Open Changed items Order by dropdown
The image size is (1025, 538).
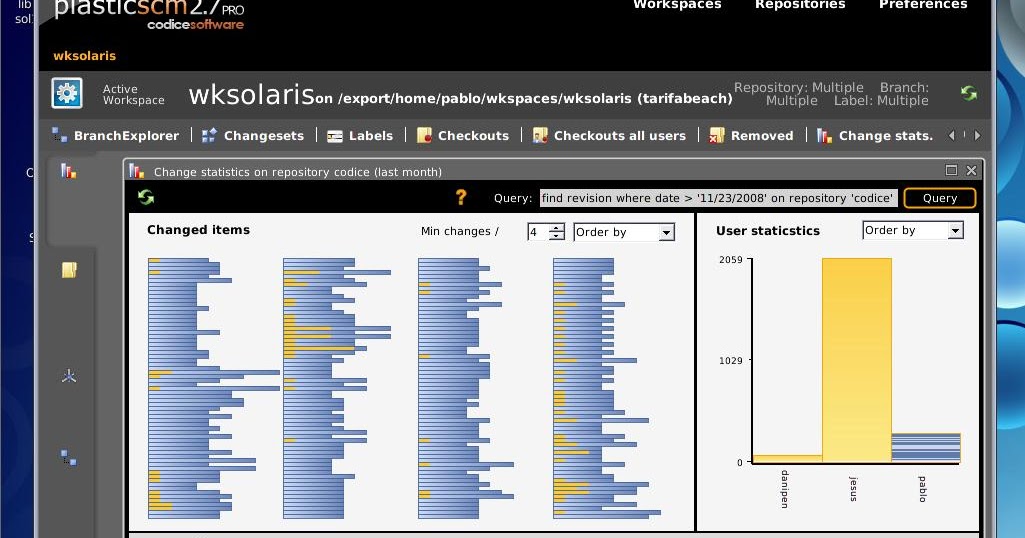tap(624, 232)
